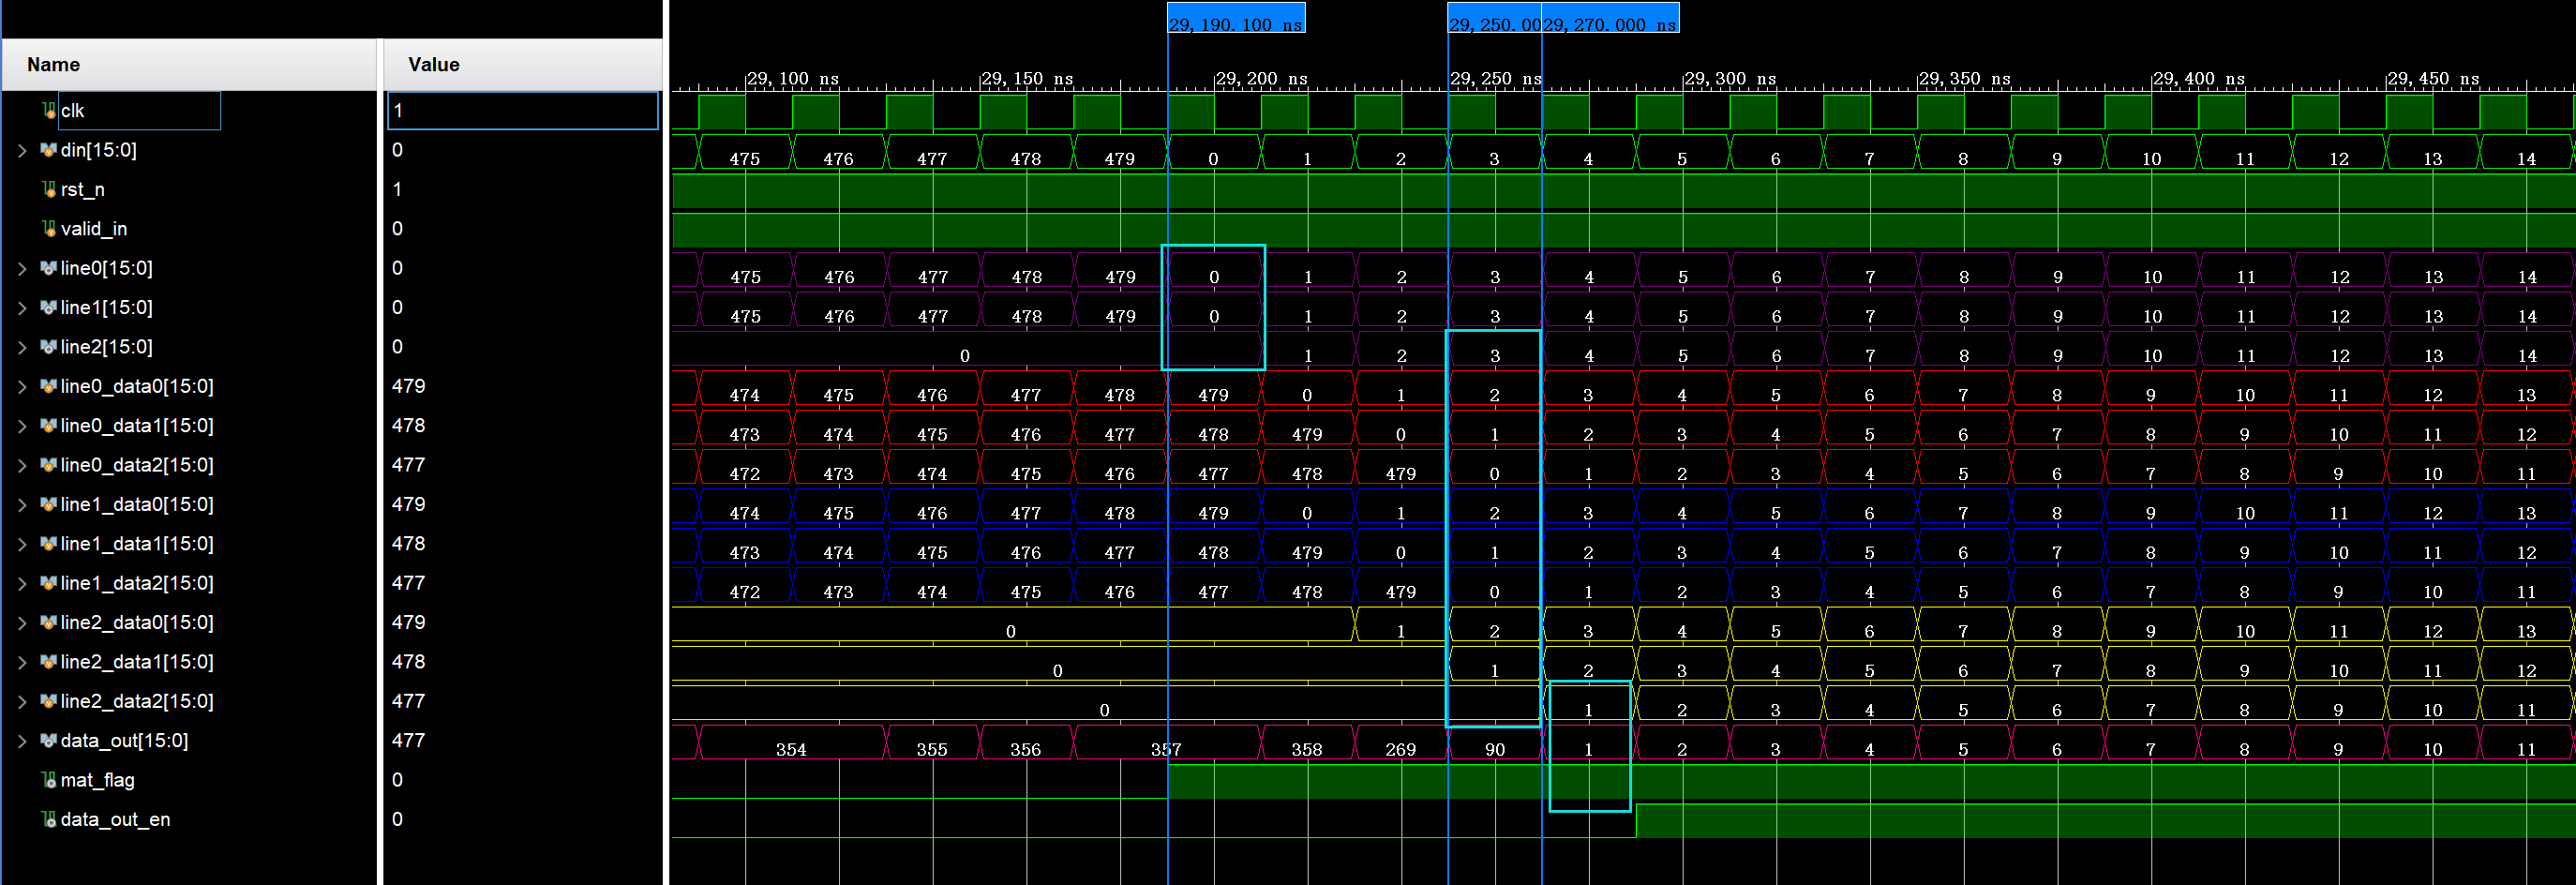Image resolution: width=2576 pixels, height=885 pixels.
Task: Expand the data_out[15:0] bus
Action: click(x=22, y=741)
